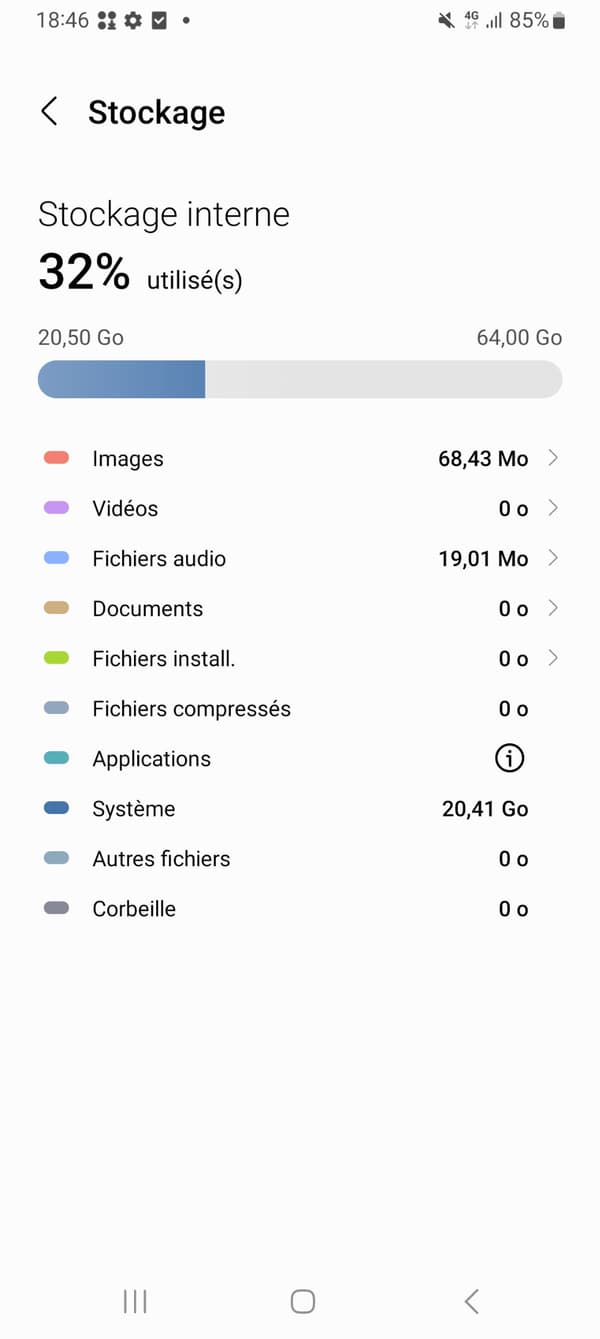Open the Fichiers install. row
The image size is (600, 1339).
click(300, 659)
